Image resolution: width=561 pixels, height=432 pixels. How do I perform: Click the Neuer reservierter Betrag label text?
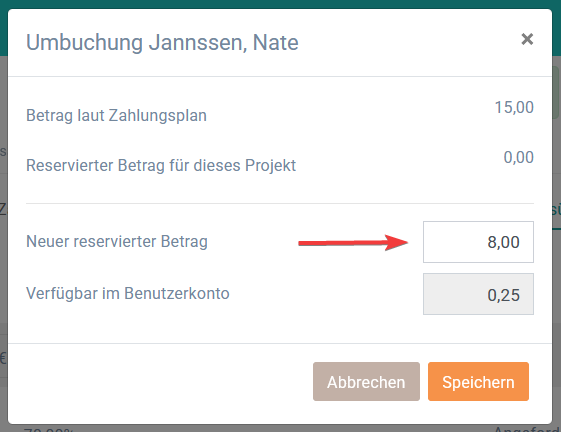[117, 241]
